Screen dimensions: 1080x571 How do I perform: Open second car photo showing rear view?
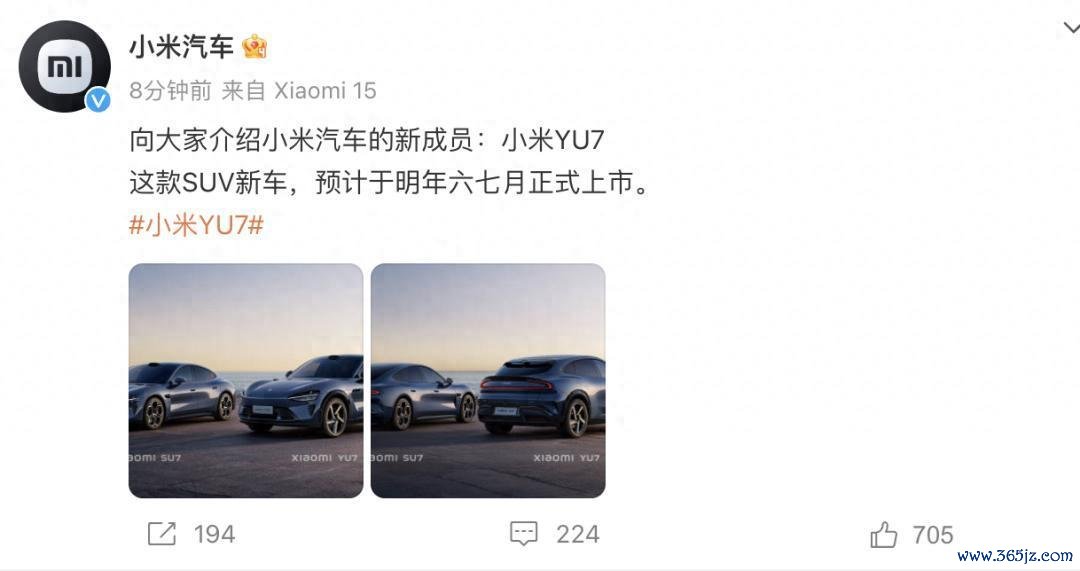click(x=488, y=380)
